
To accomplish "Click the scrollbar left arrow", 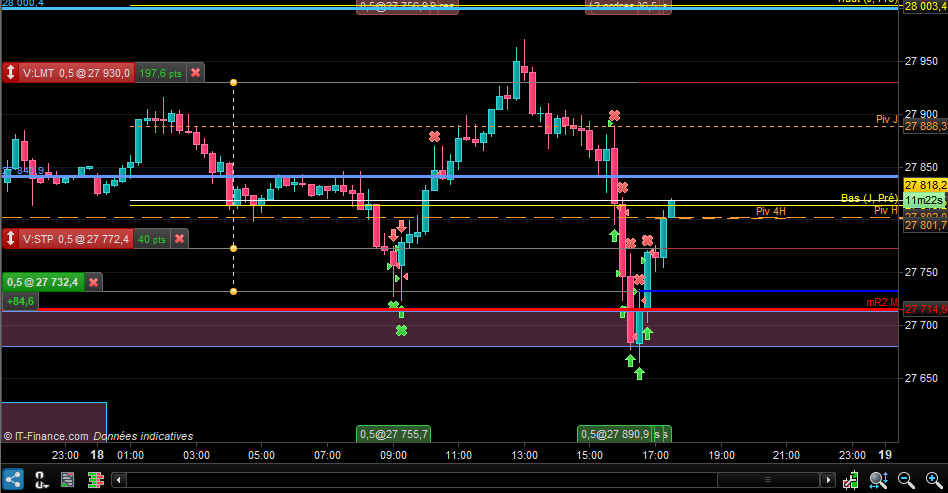I will coord(119,480).
